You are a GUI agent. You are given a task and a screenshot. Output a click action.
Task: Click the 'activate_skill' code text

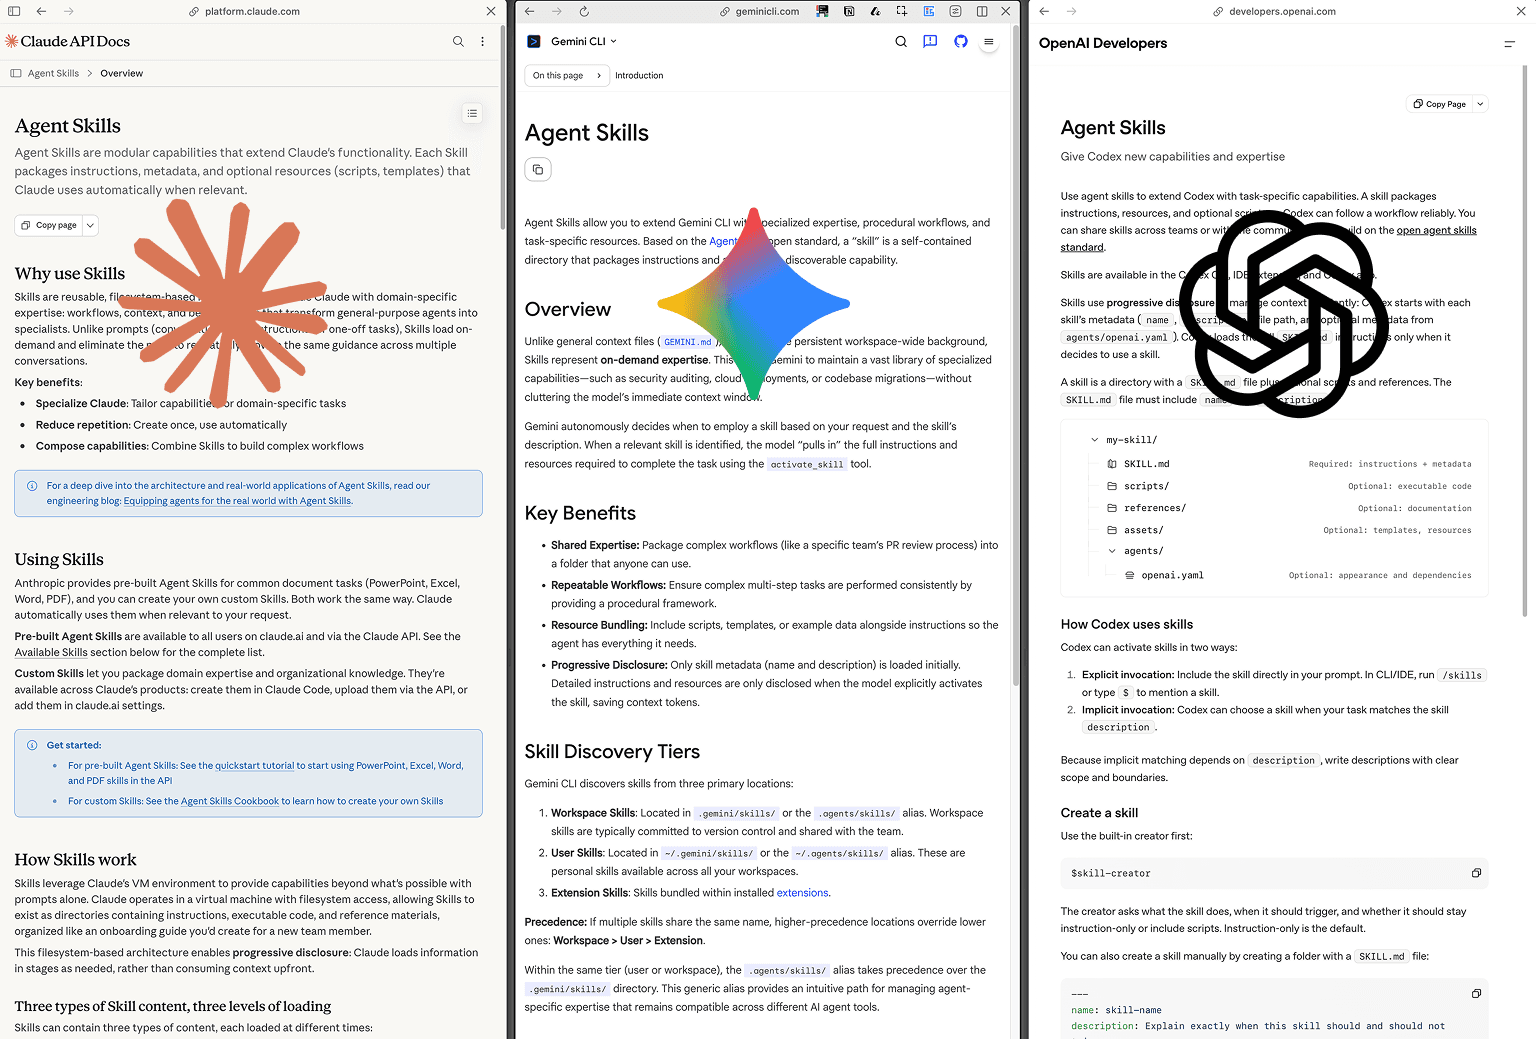807,464
